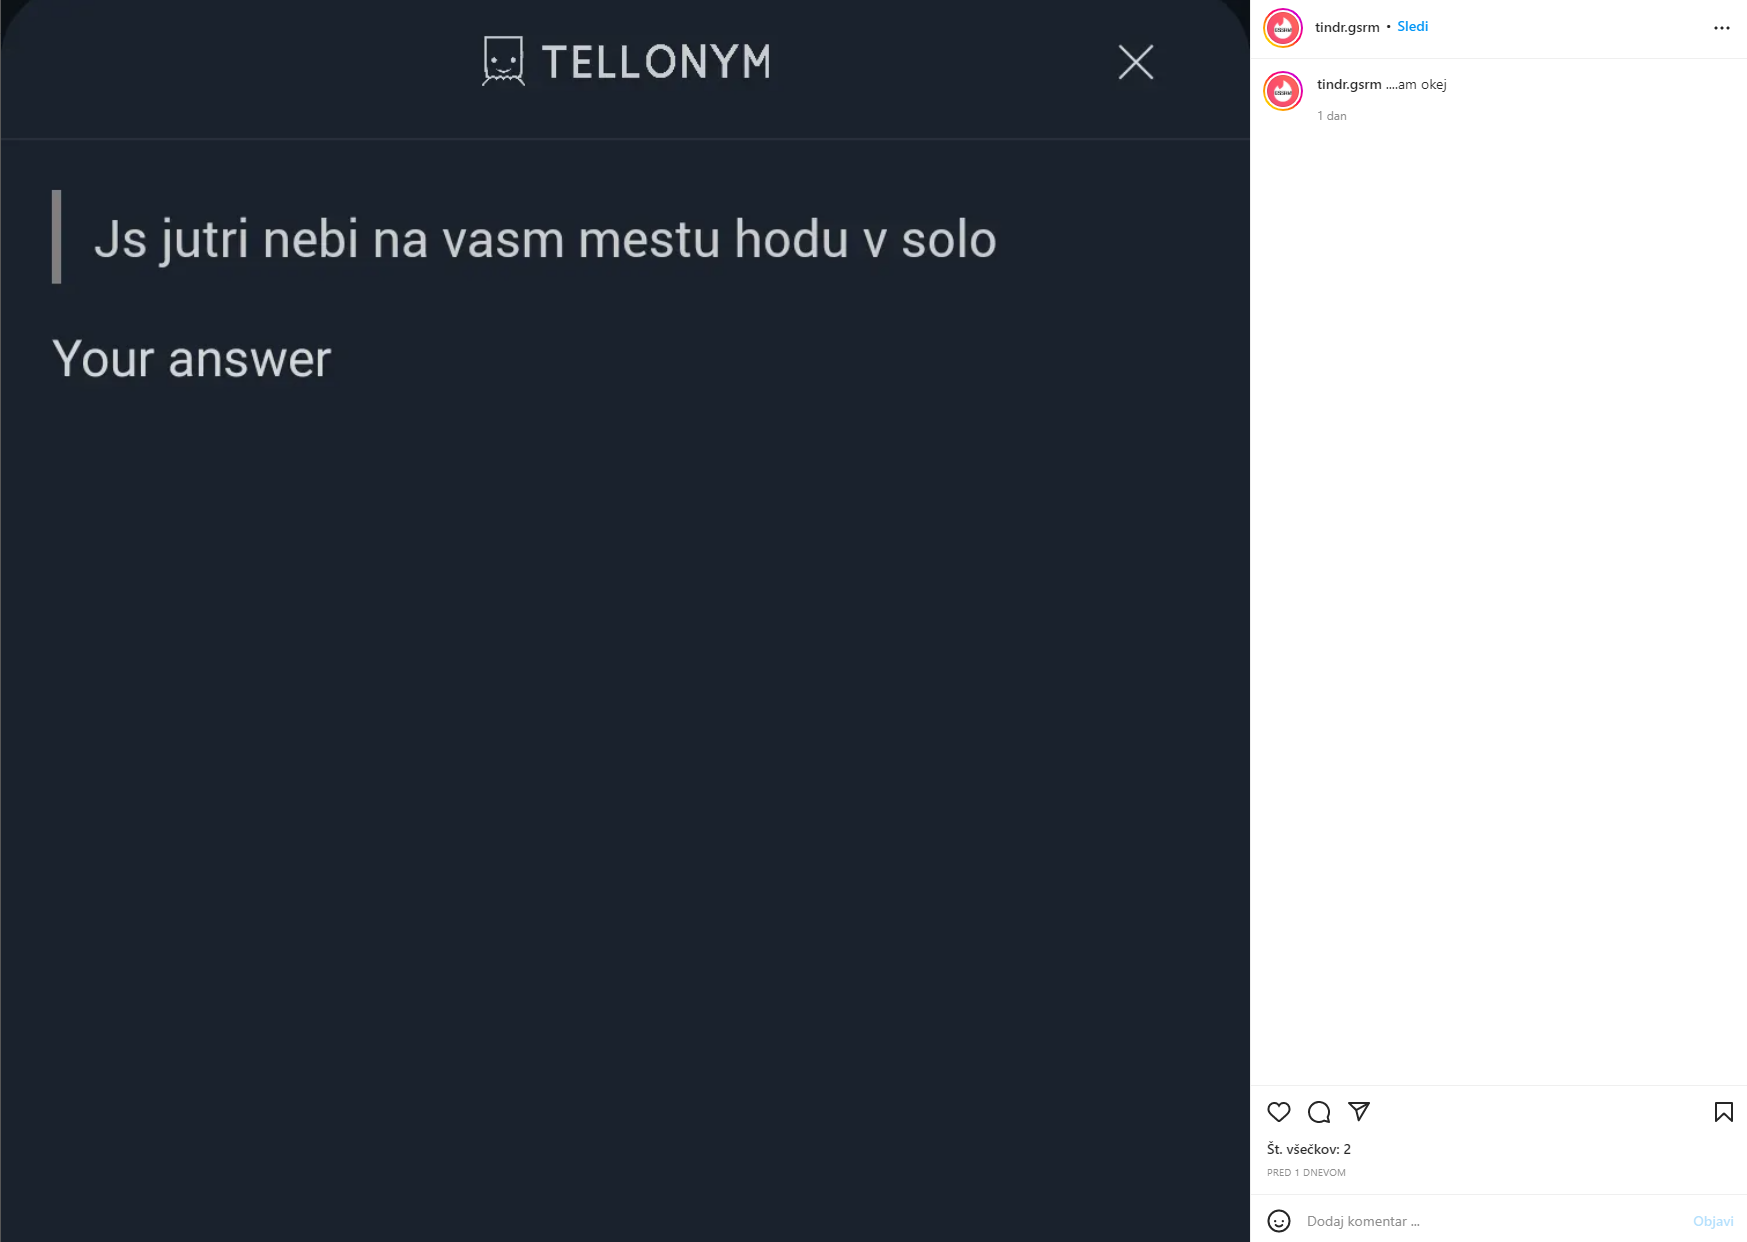Click the avatar next to the caption

[x=1283, y=91]
